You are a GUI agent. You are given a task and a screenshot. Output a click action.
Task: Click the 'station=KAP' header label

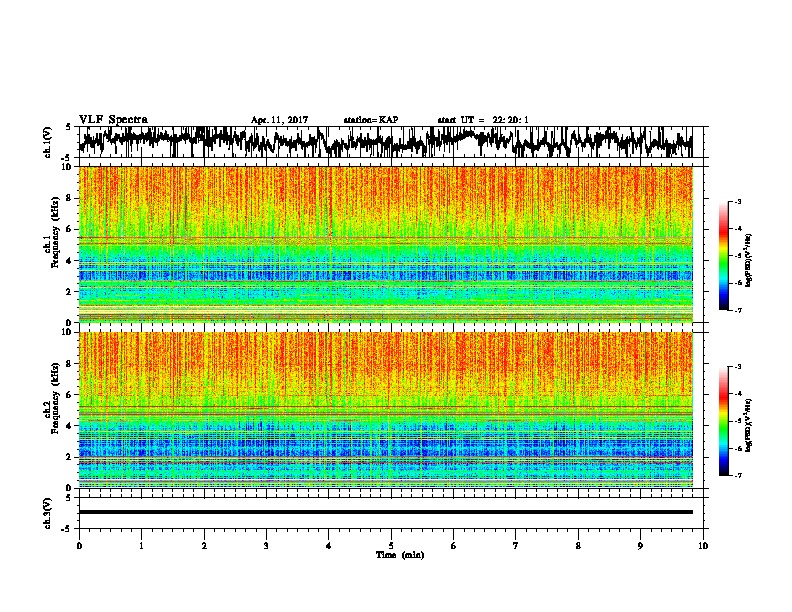click(371, 120)
